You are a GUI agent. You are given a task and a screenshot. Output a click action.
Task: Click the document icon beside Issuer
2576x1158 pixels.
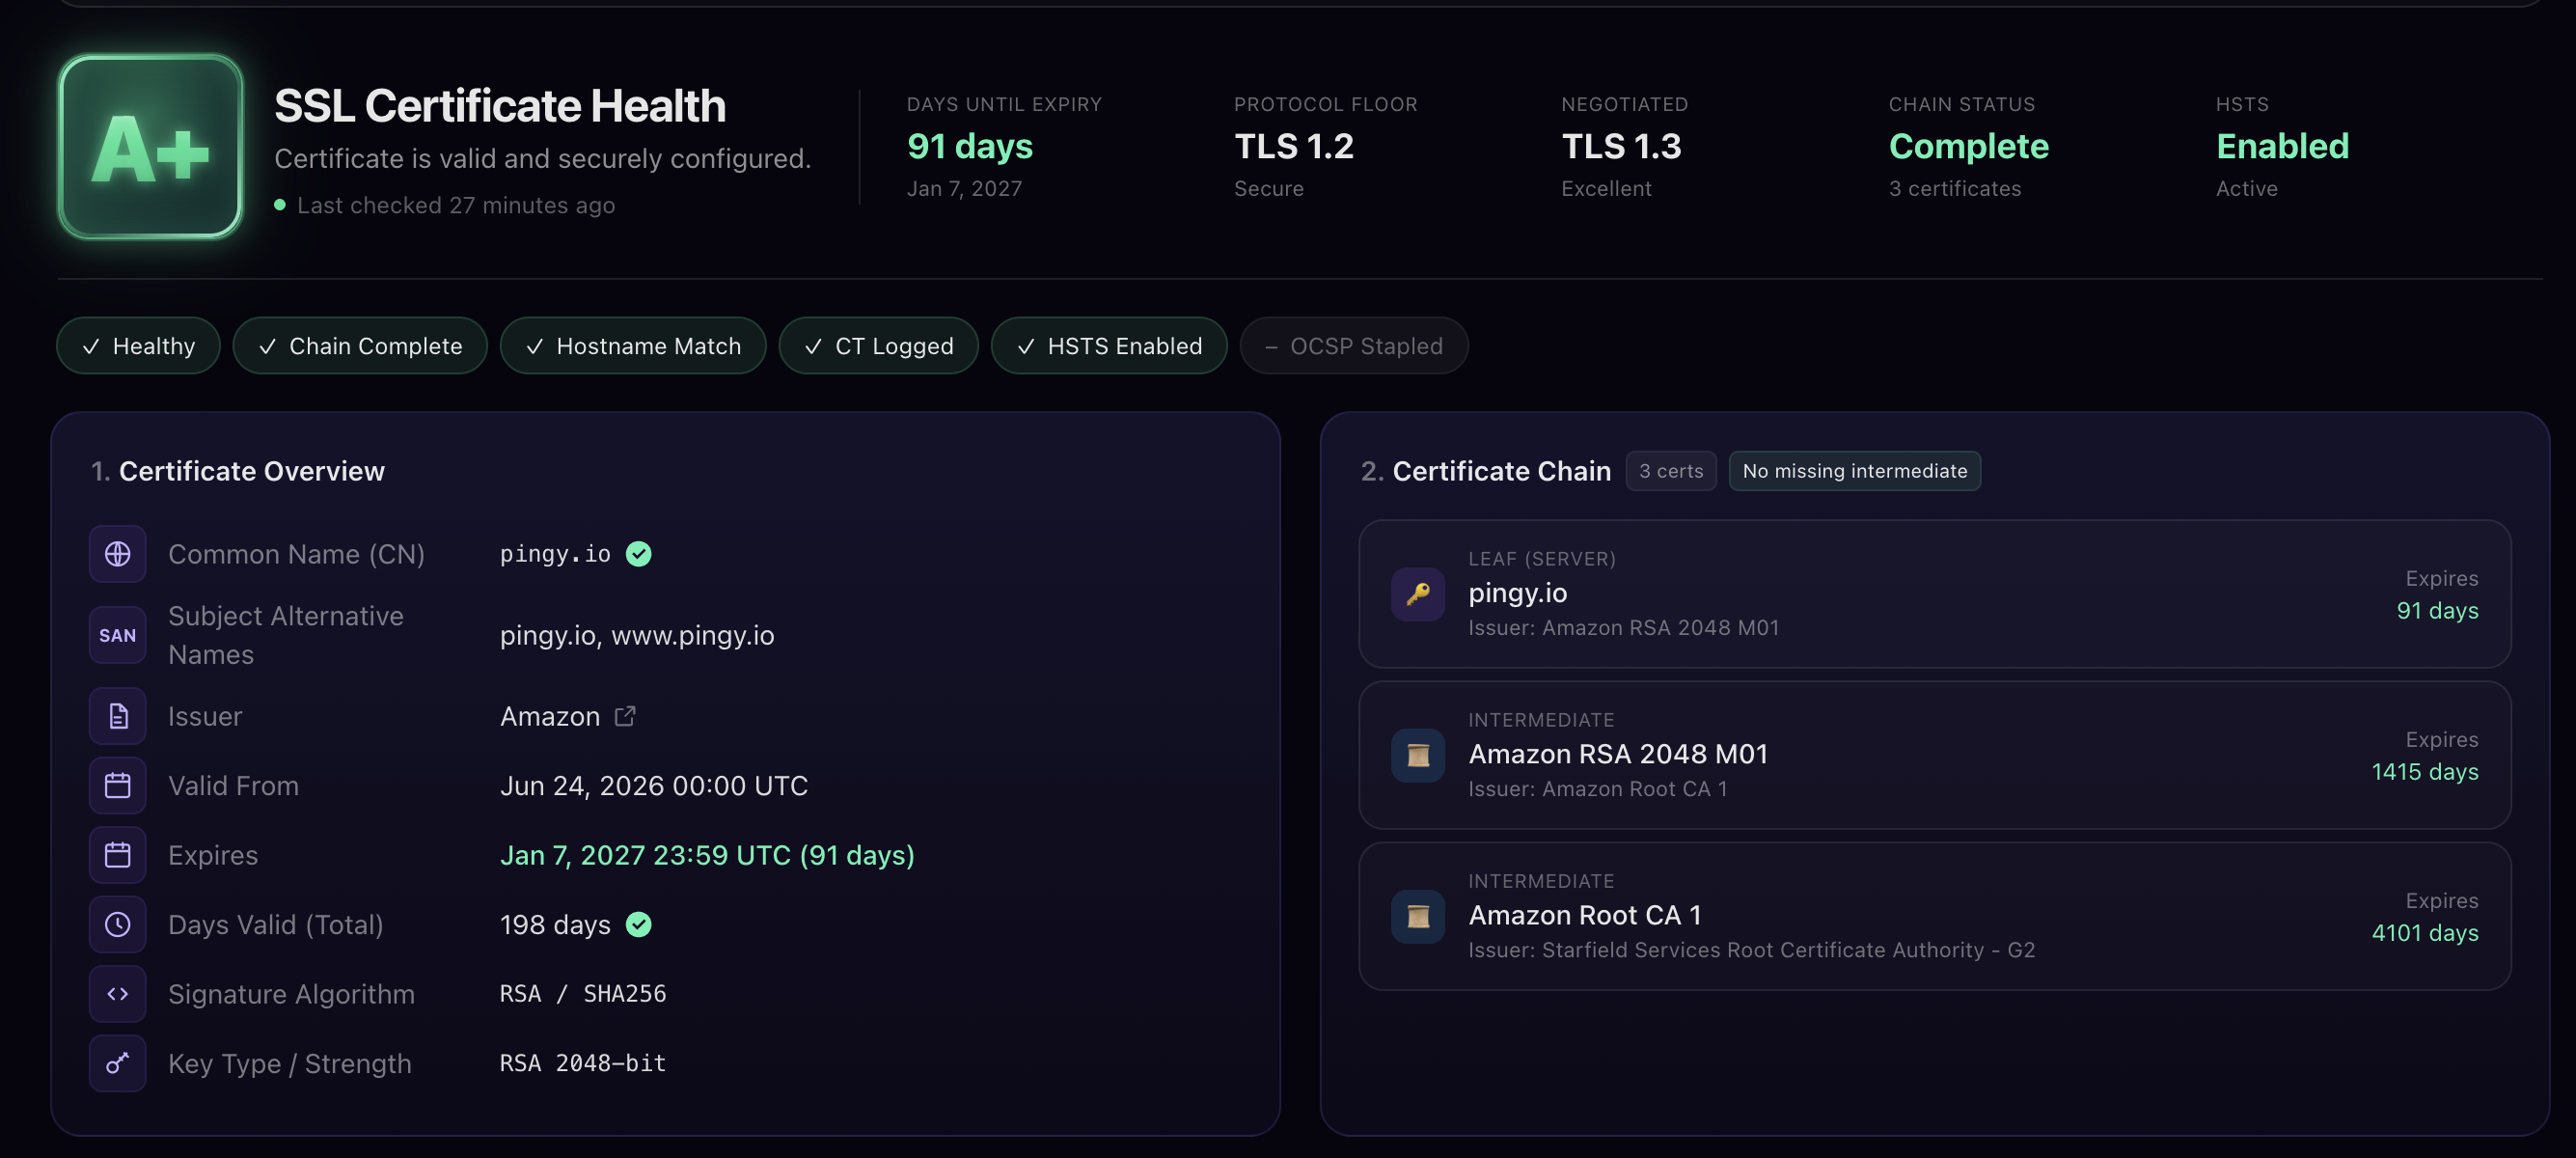coord(117,716)
